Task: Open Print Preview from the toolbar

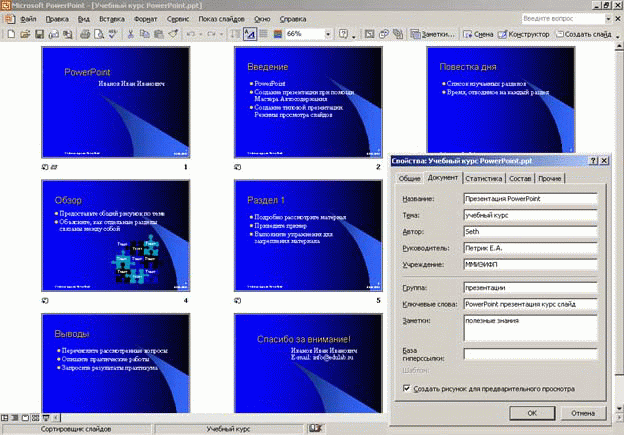Action: (x=99, y=34)
